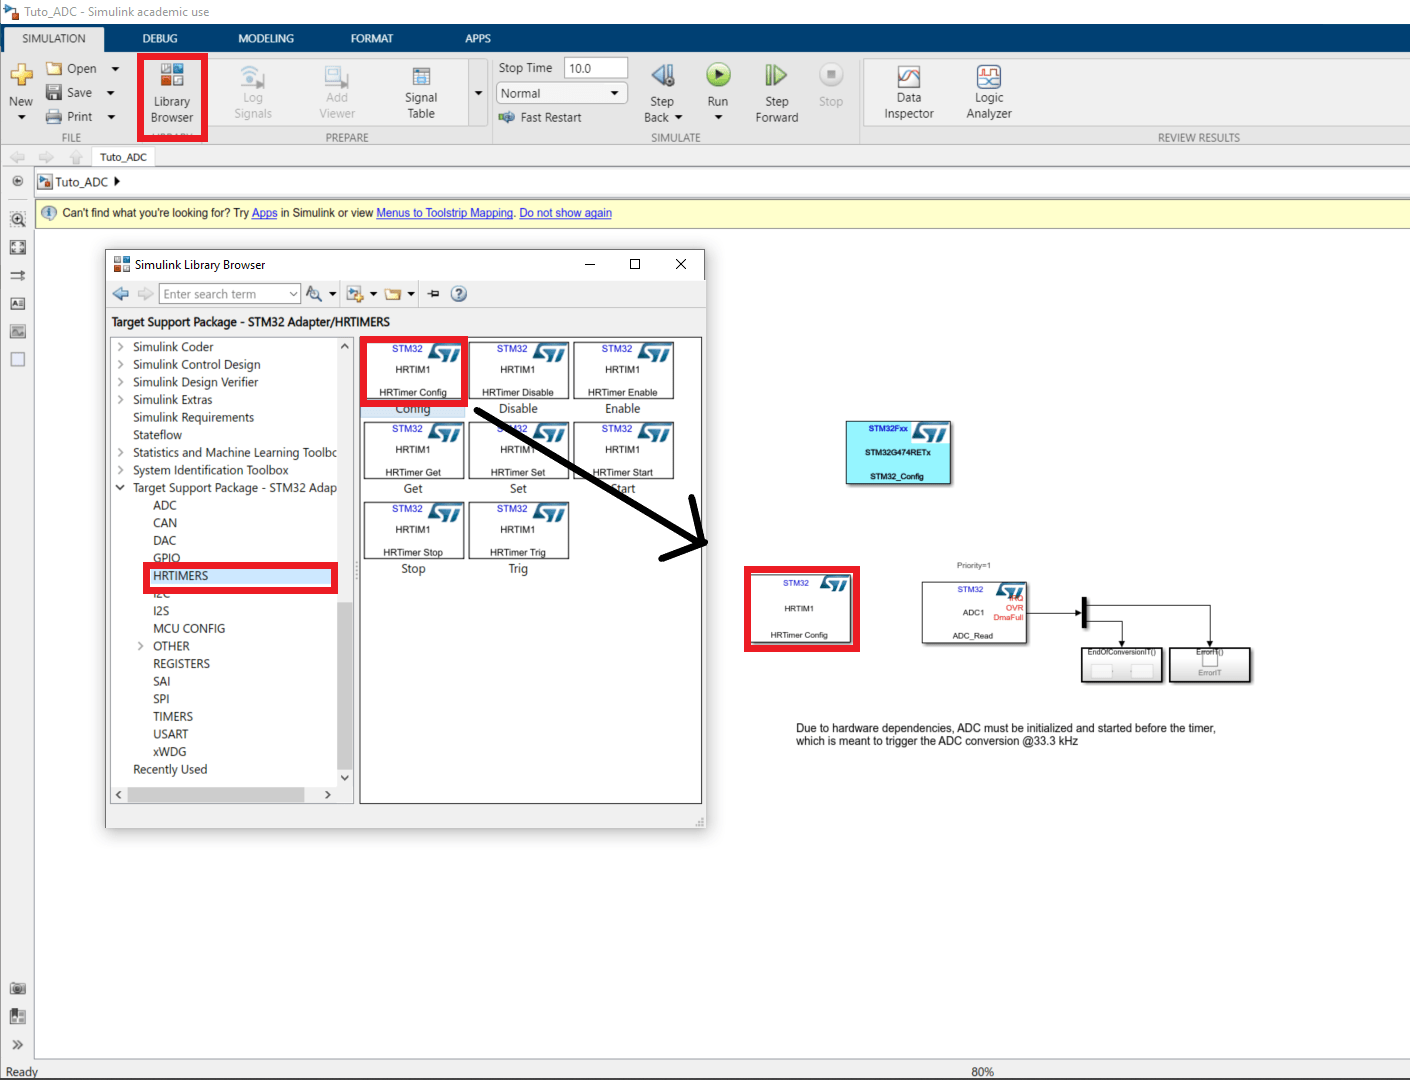Select ADC in library tree

click(165, 506)
